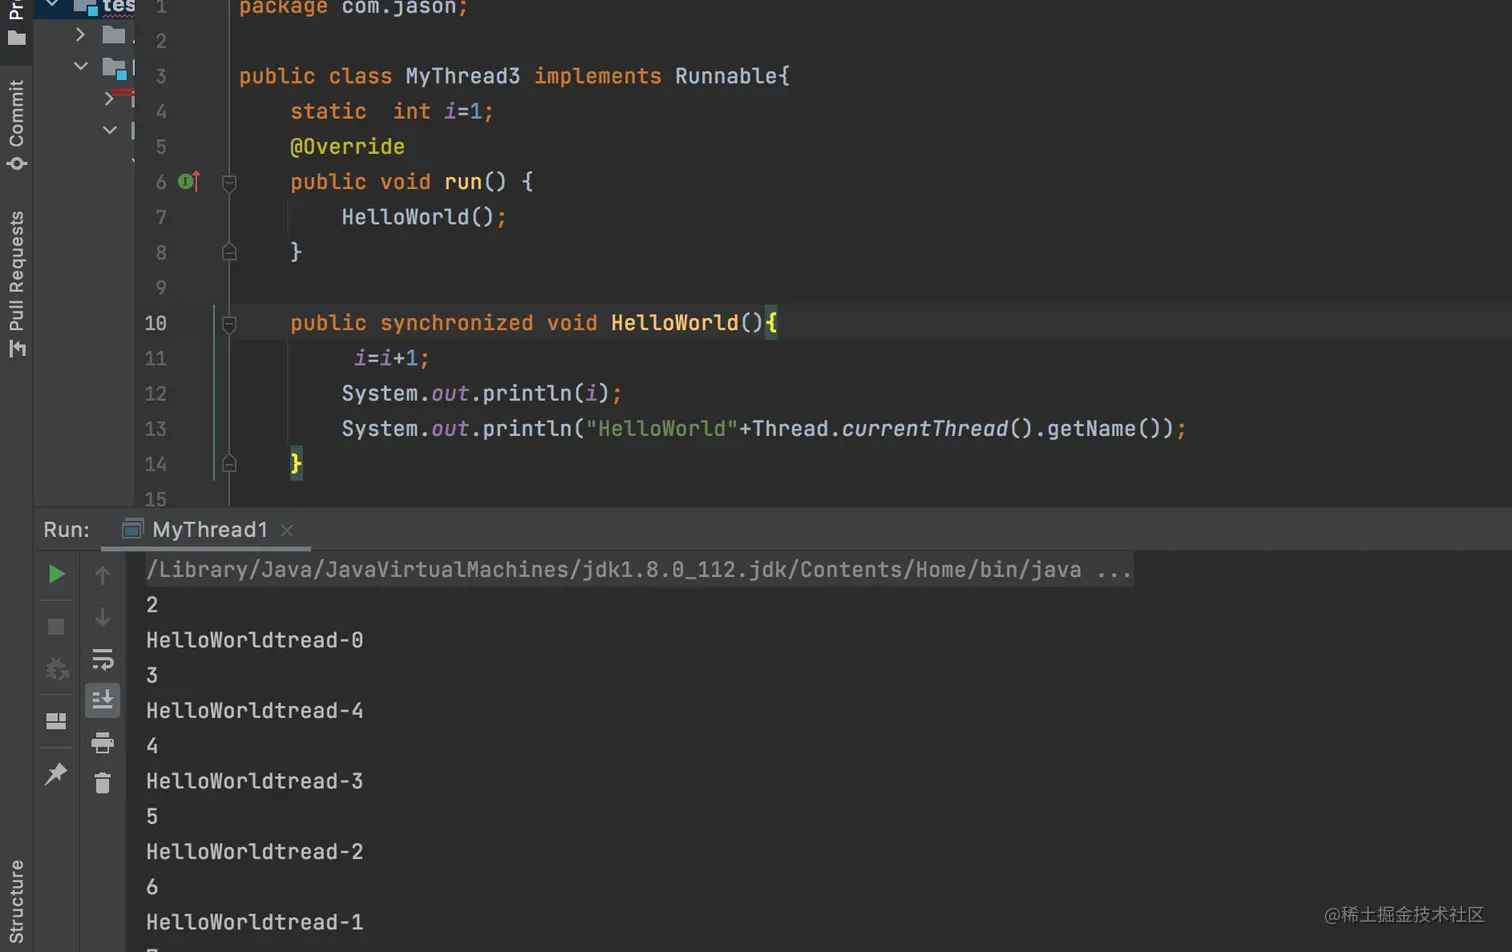Click console output HelloWorldtread-3

tap(254, 781)
